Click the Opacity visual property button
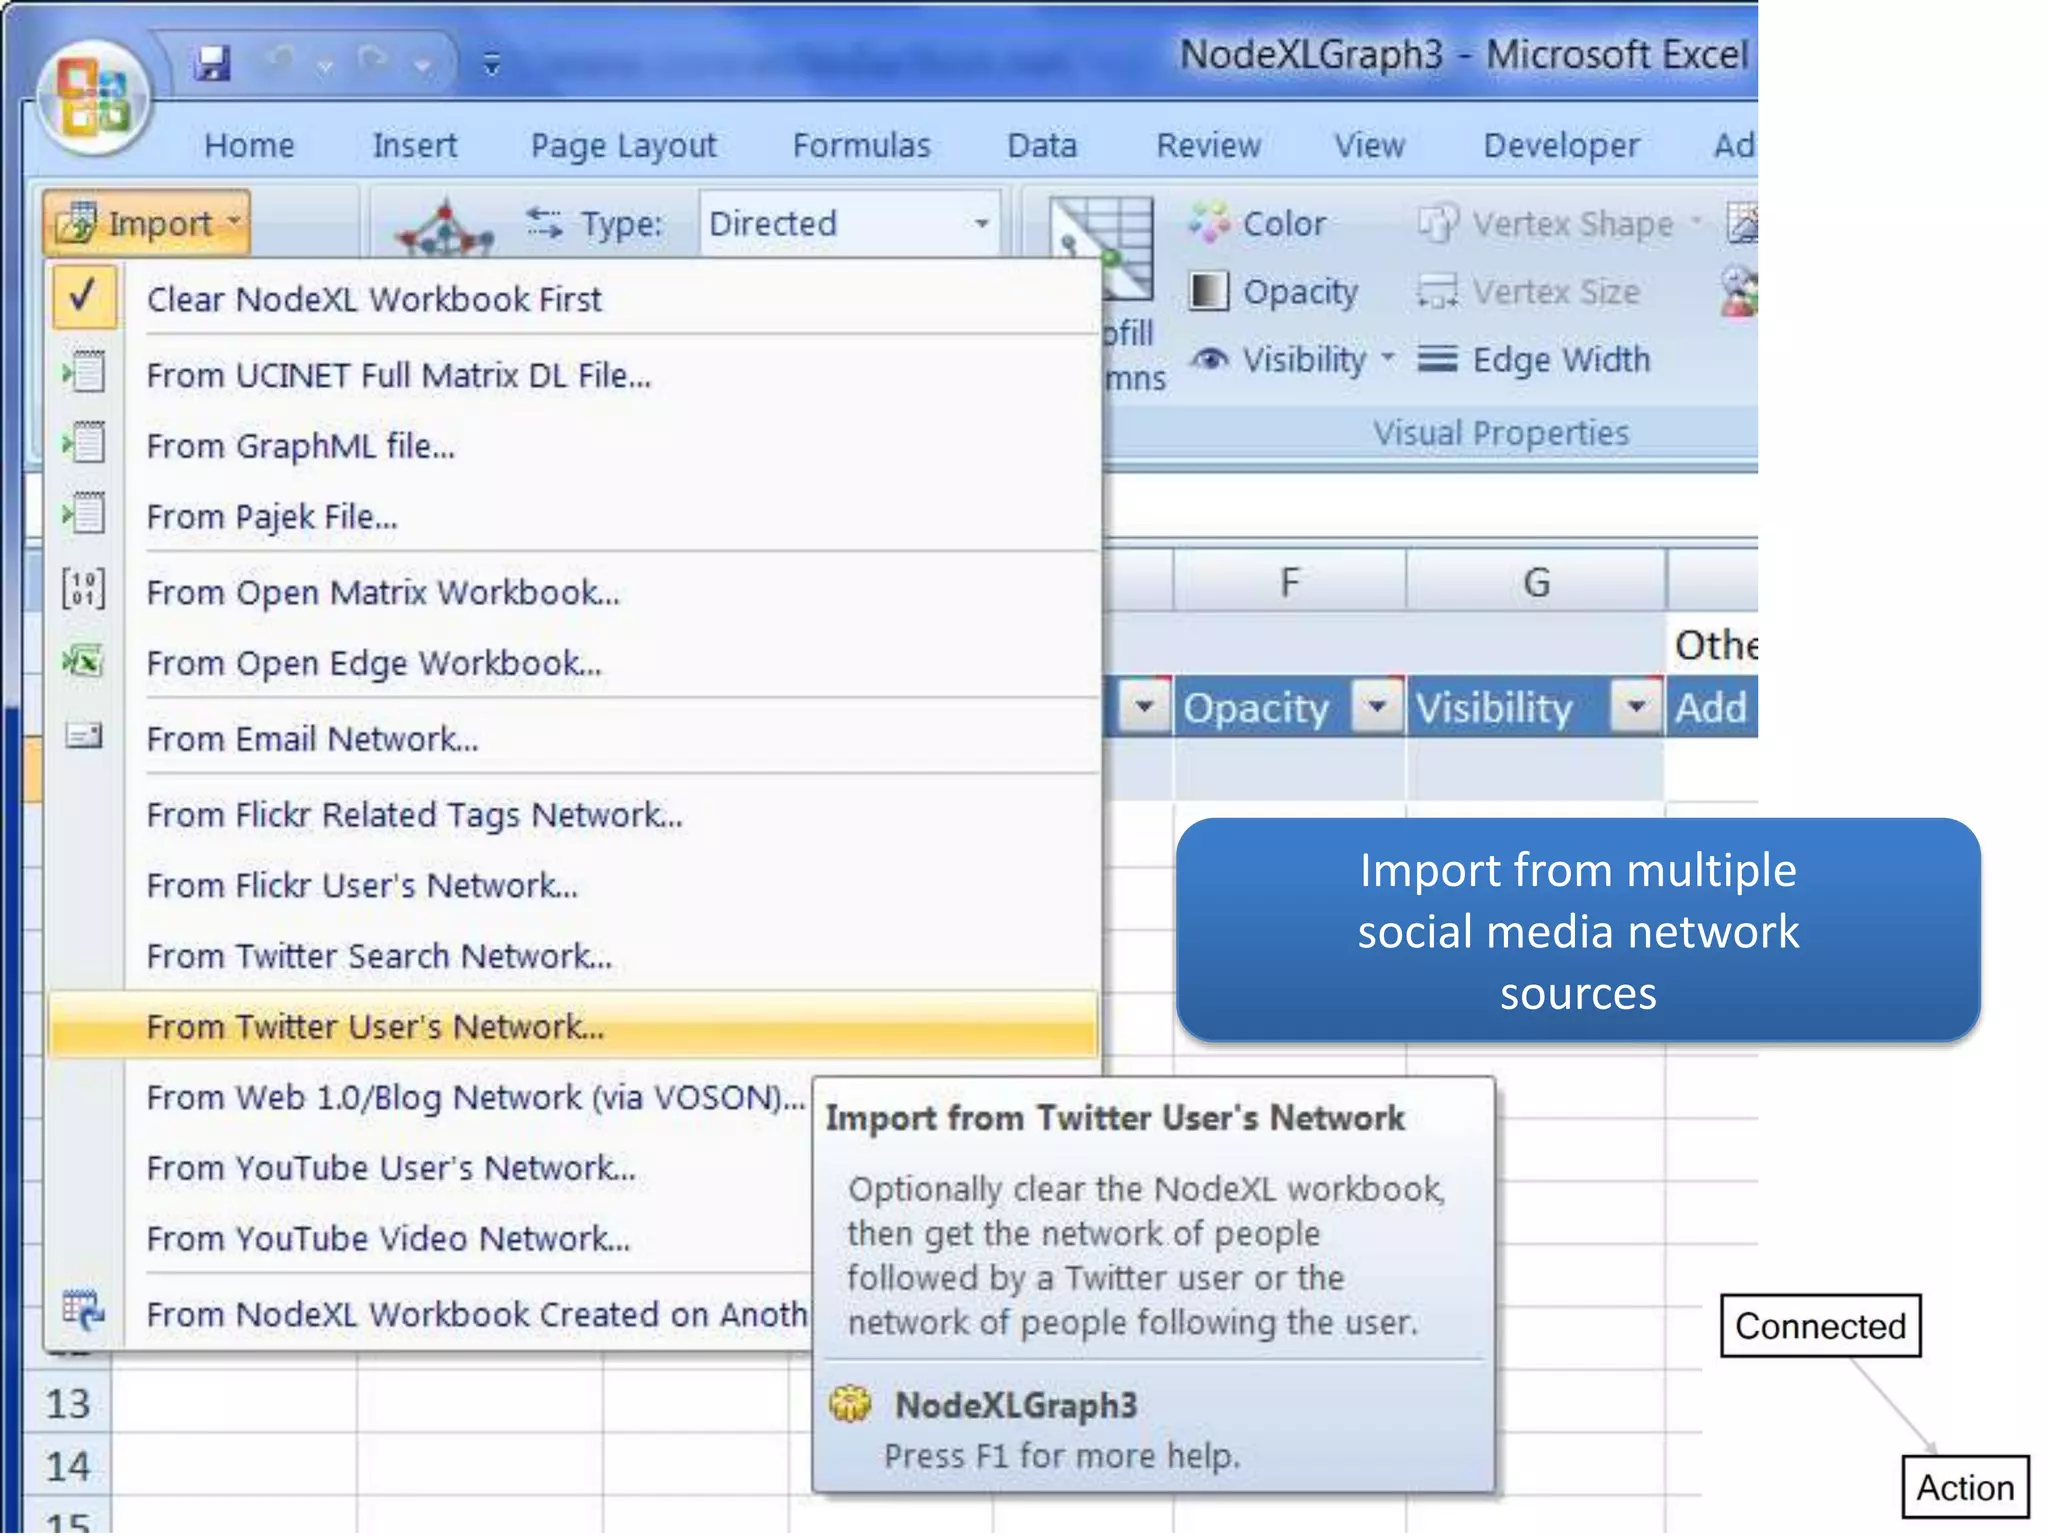2048x1536 pixels. [1273, 292]
